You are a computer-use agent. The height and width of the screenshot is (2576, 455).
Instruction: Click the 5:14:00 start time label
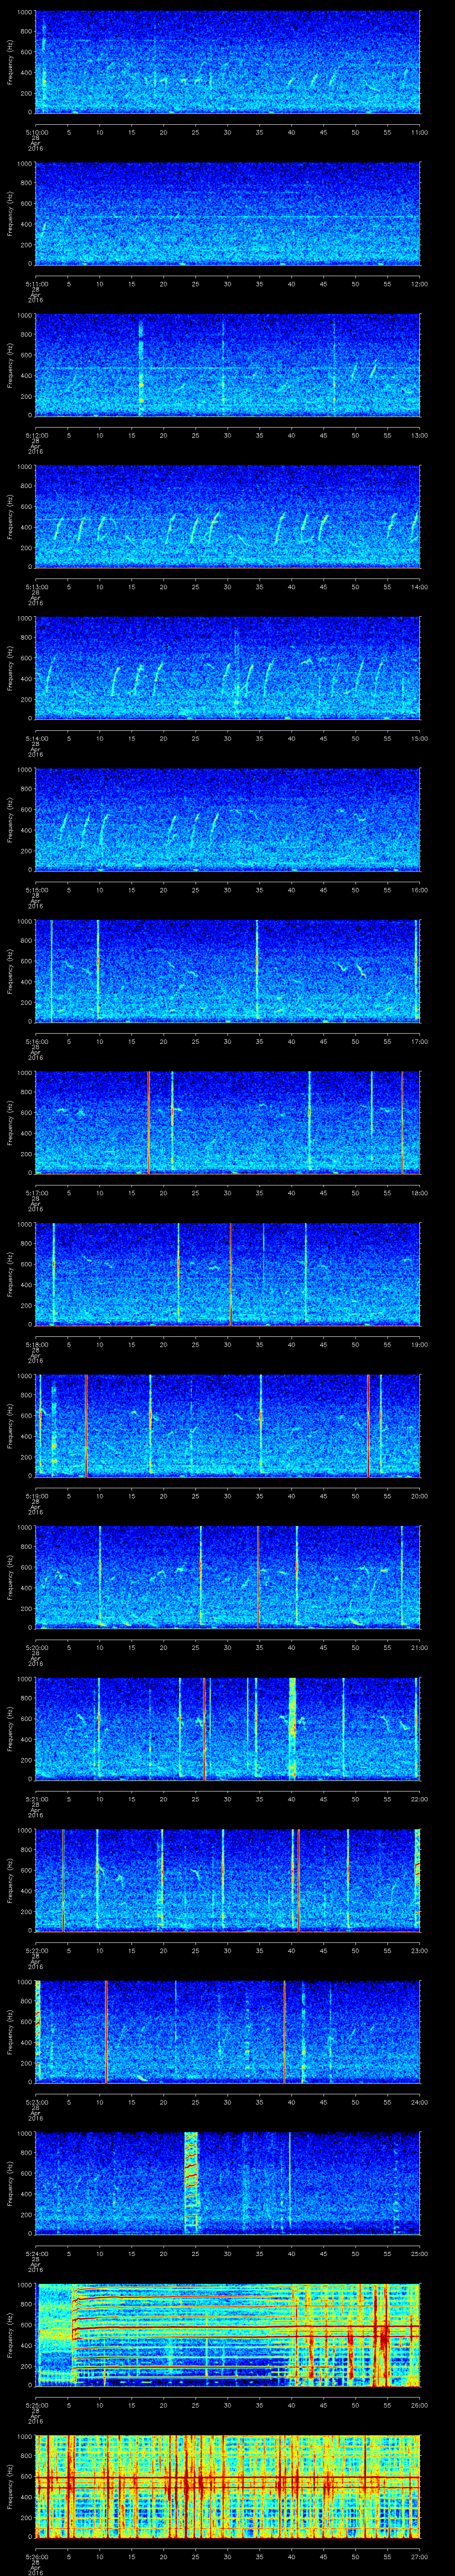point(36,738)
